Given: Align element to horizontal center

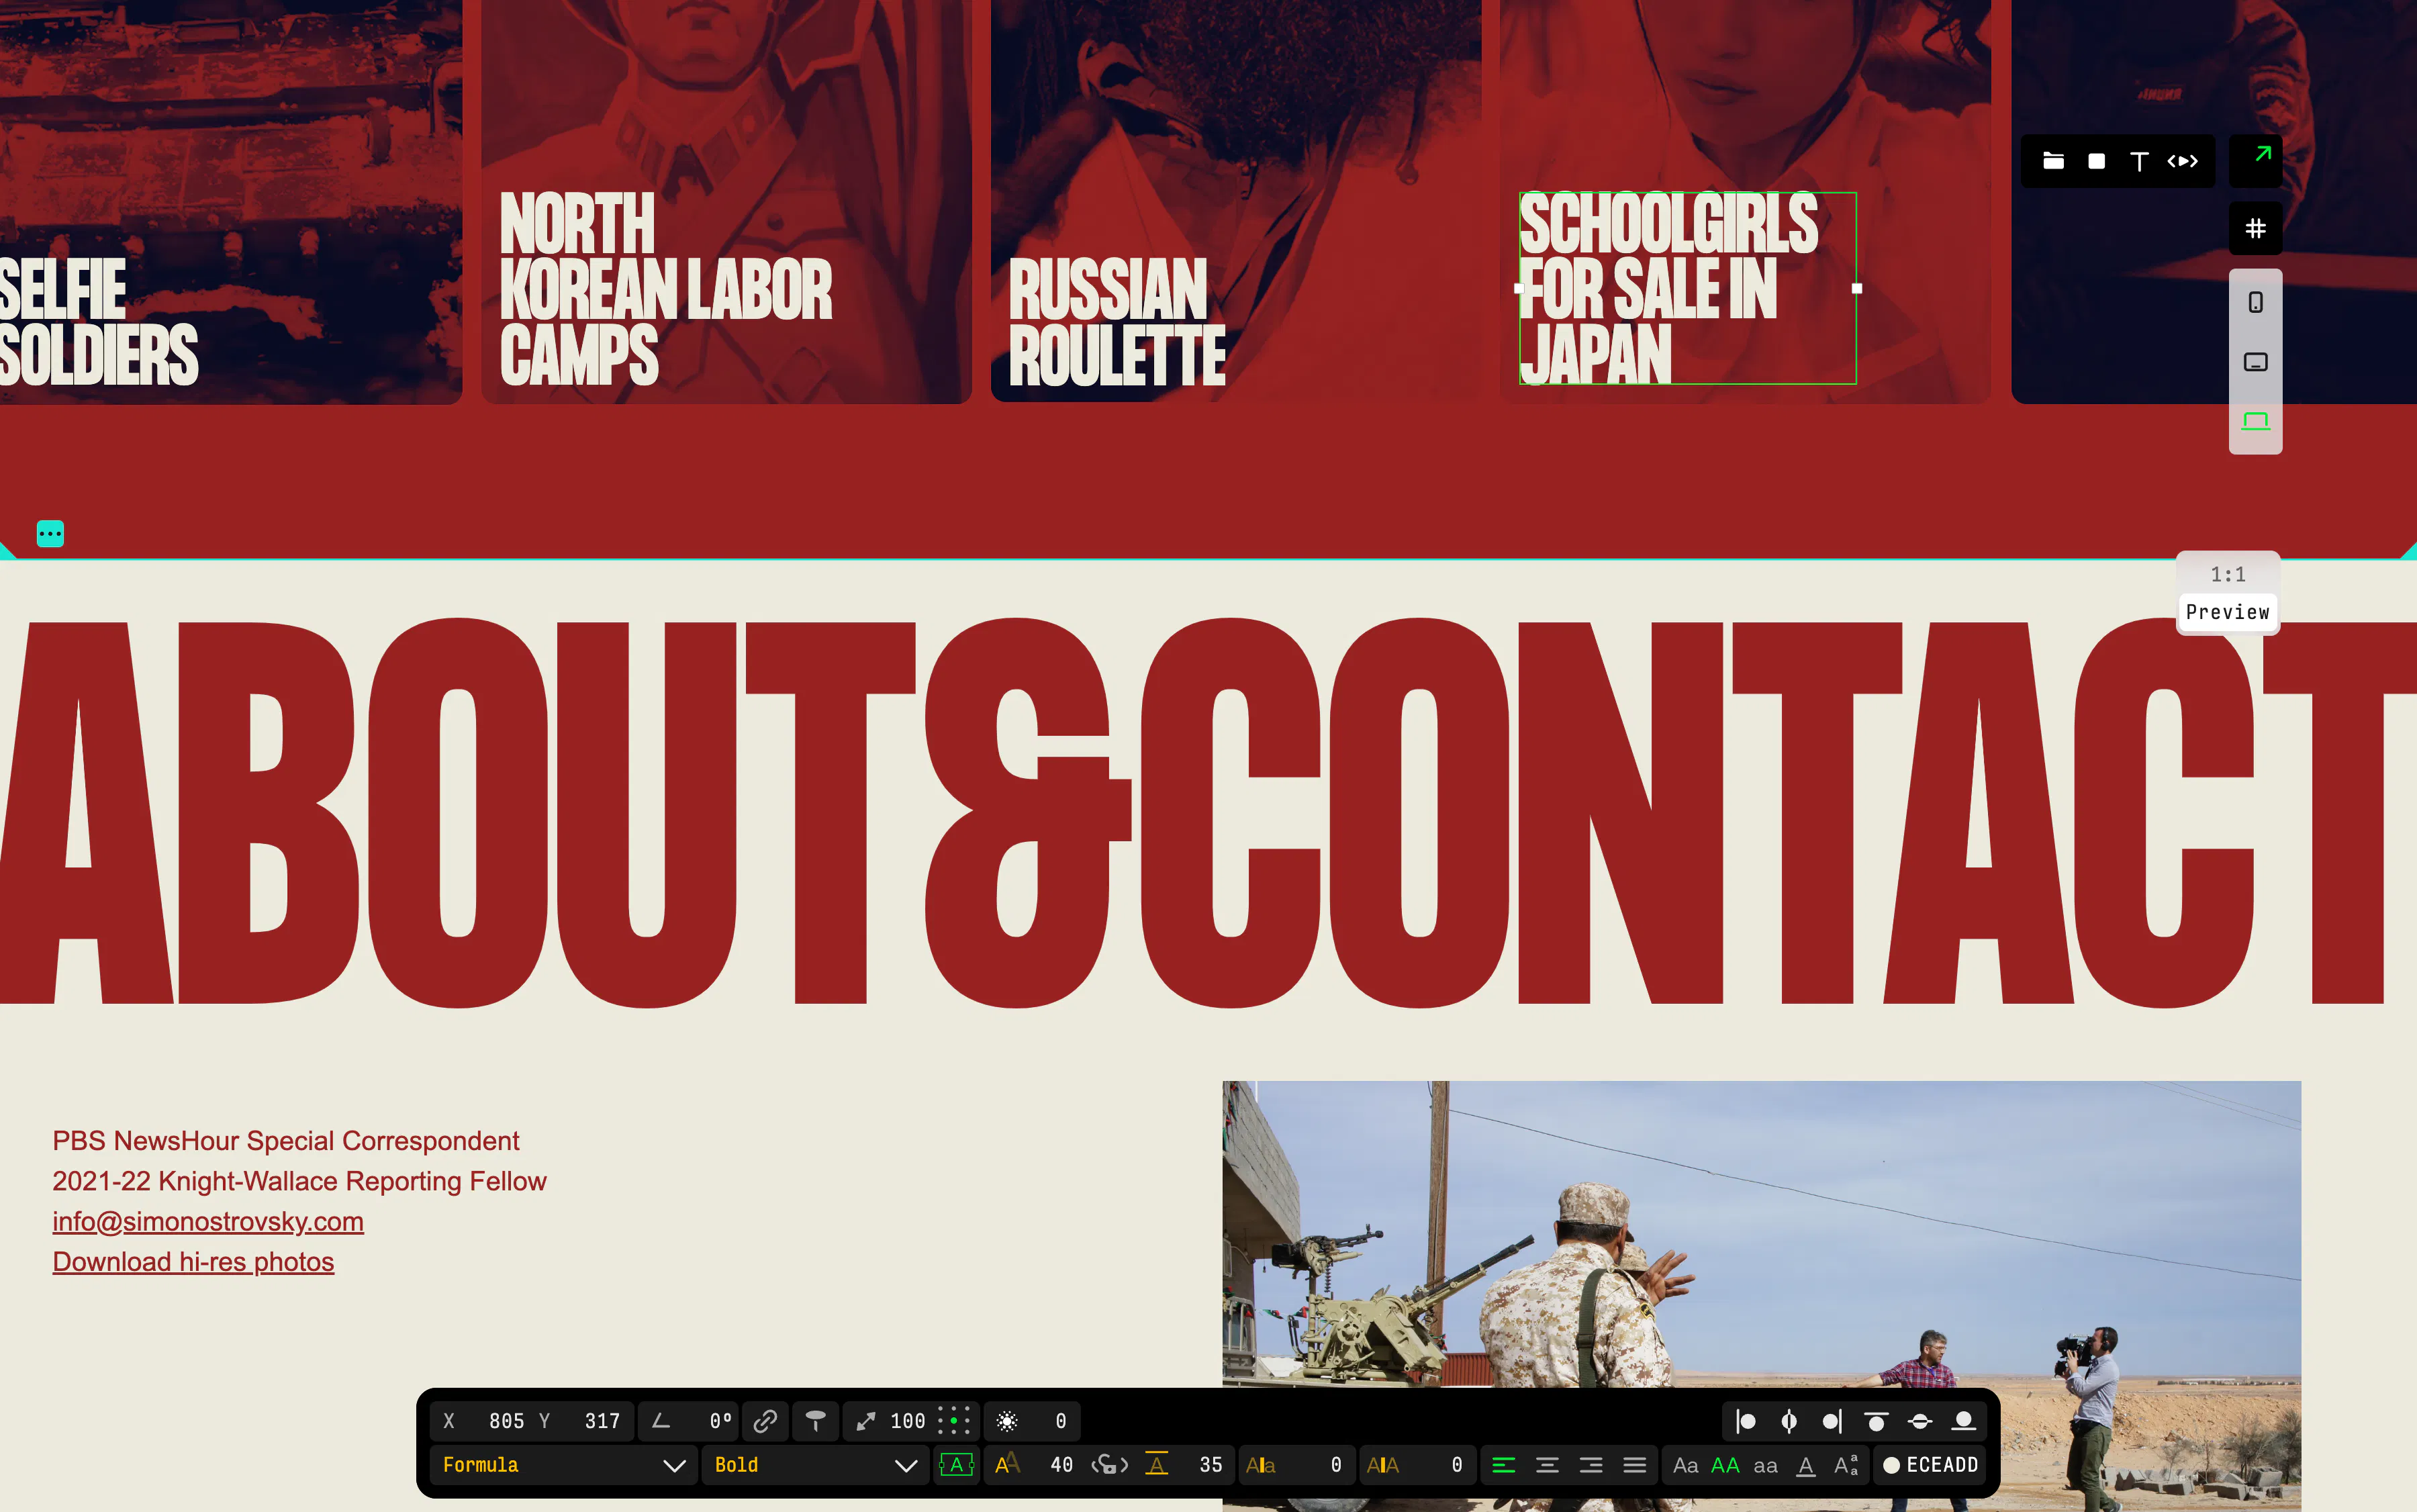Looking at the screenshot, I should click(x=1789, y=1421).
